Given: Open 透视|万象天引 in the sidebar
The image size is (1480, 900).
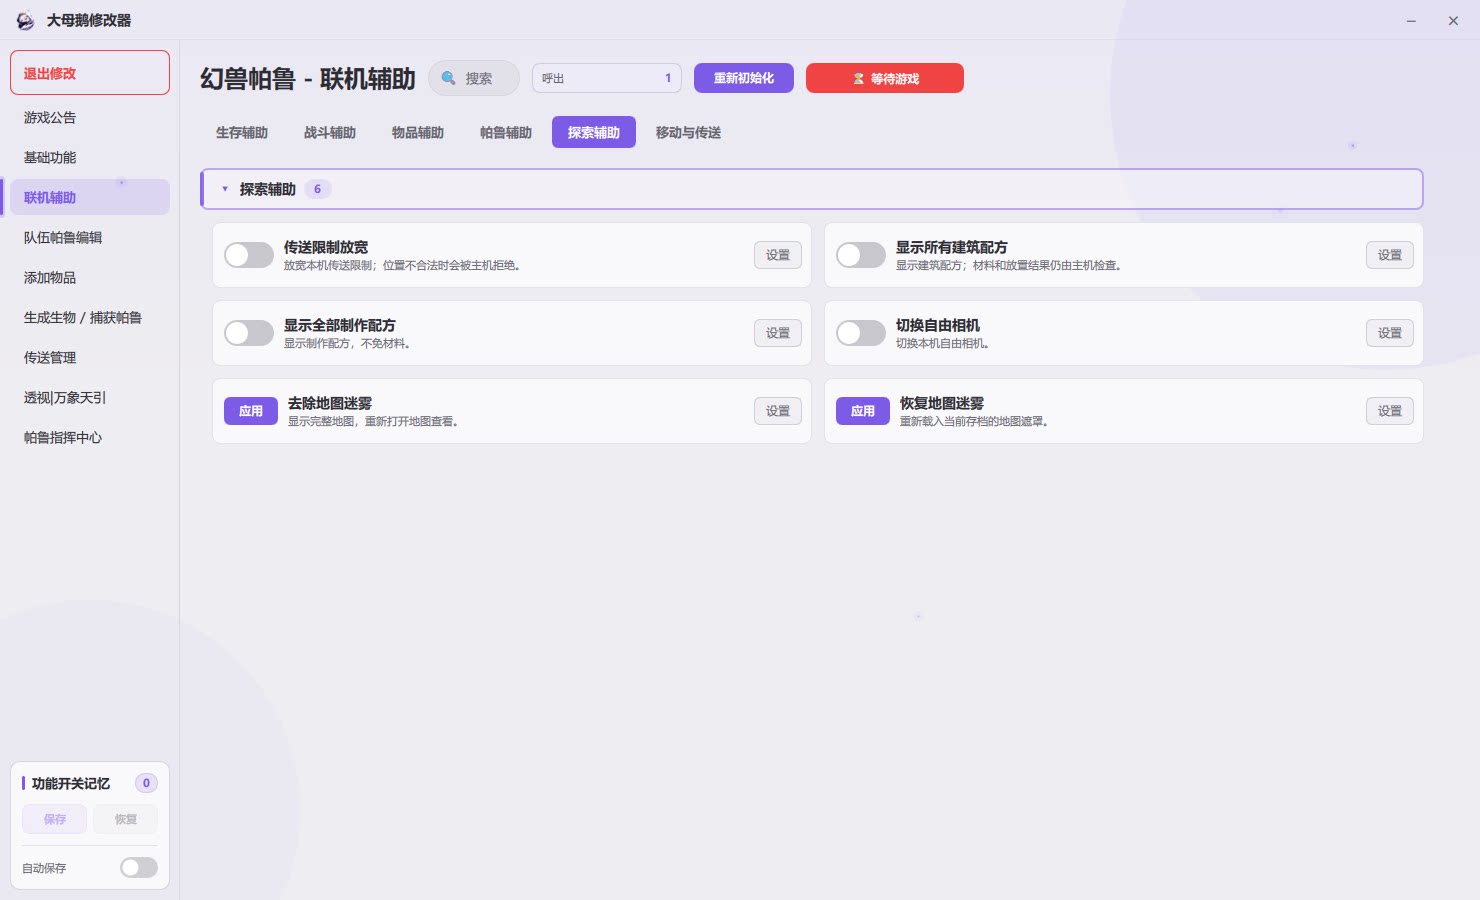Looking at the screenshot, I should (90, 397).
